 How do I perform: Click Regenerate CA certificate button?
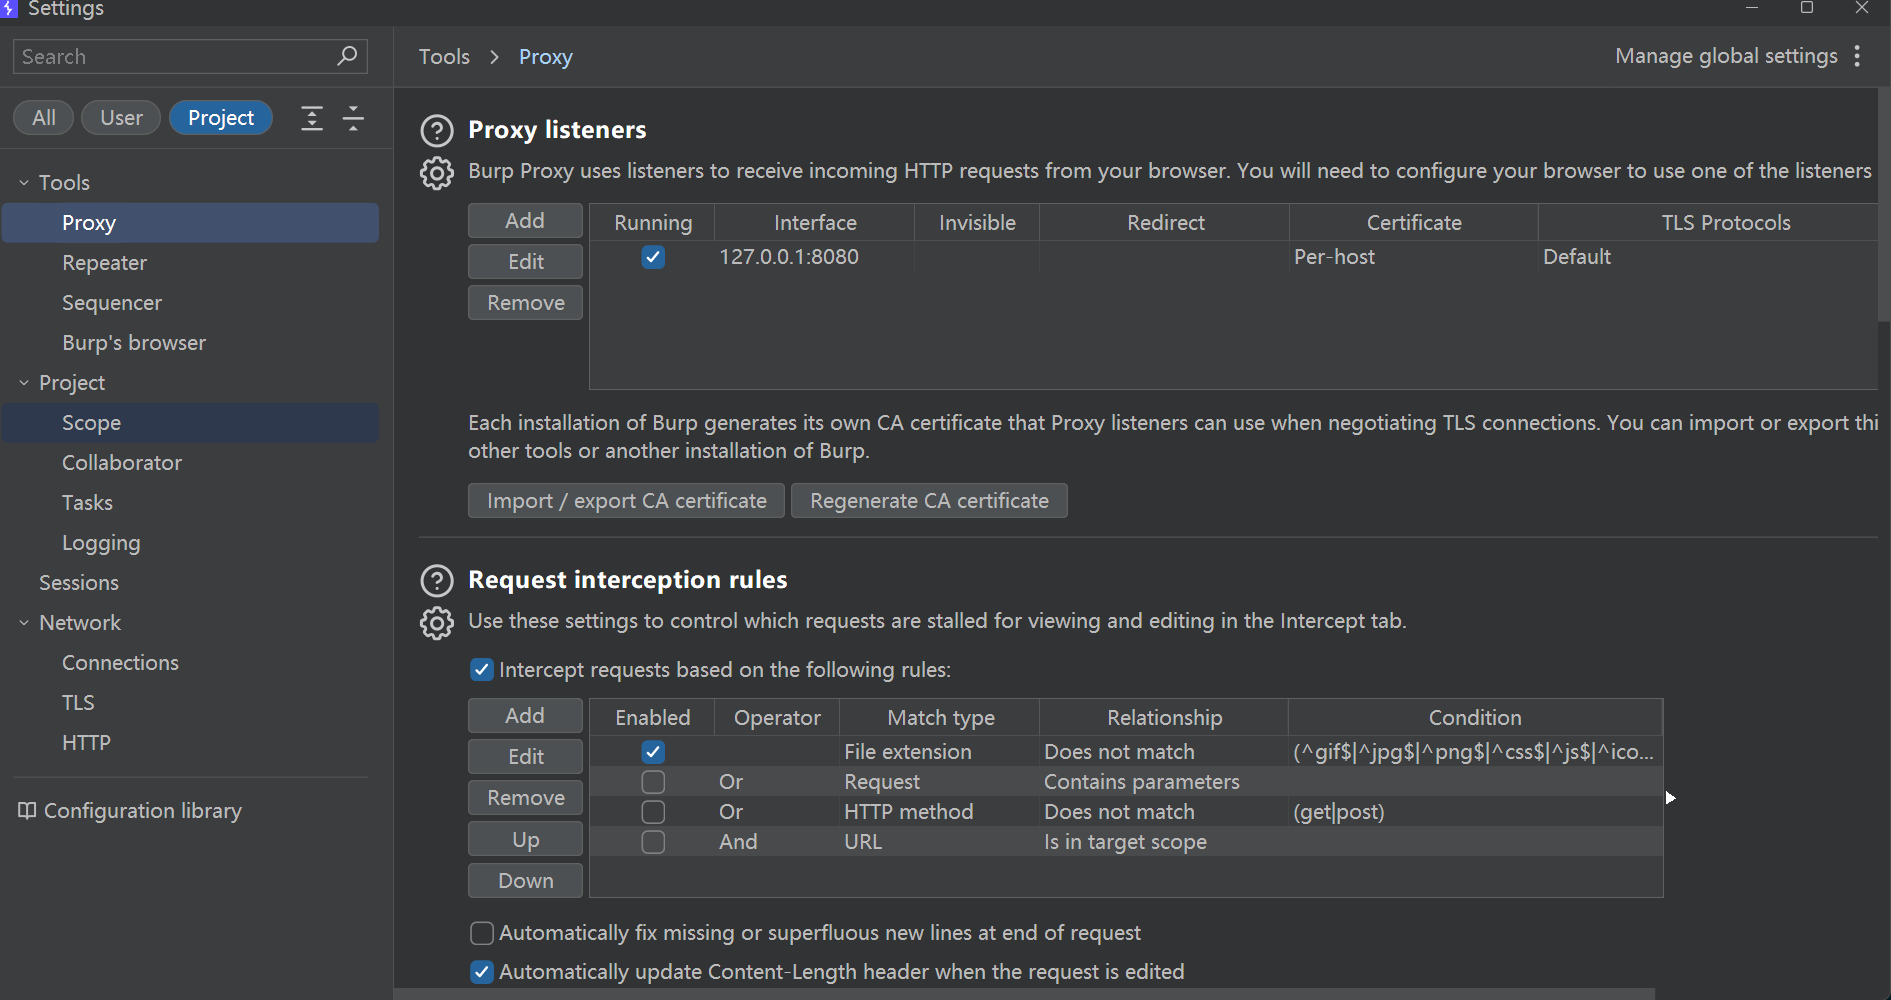coord(928,501)
